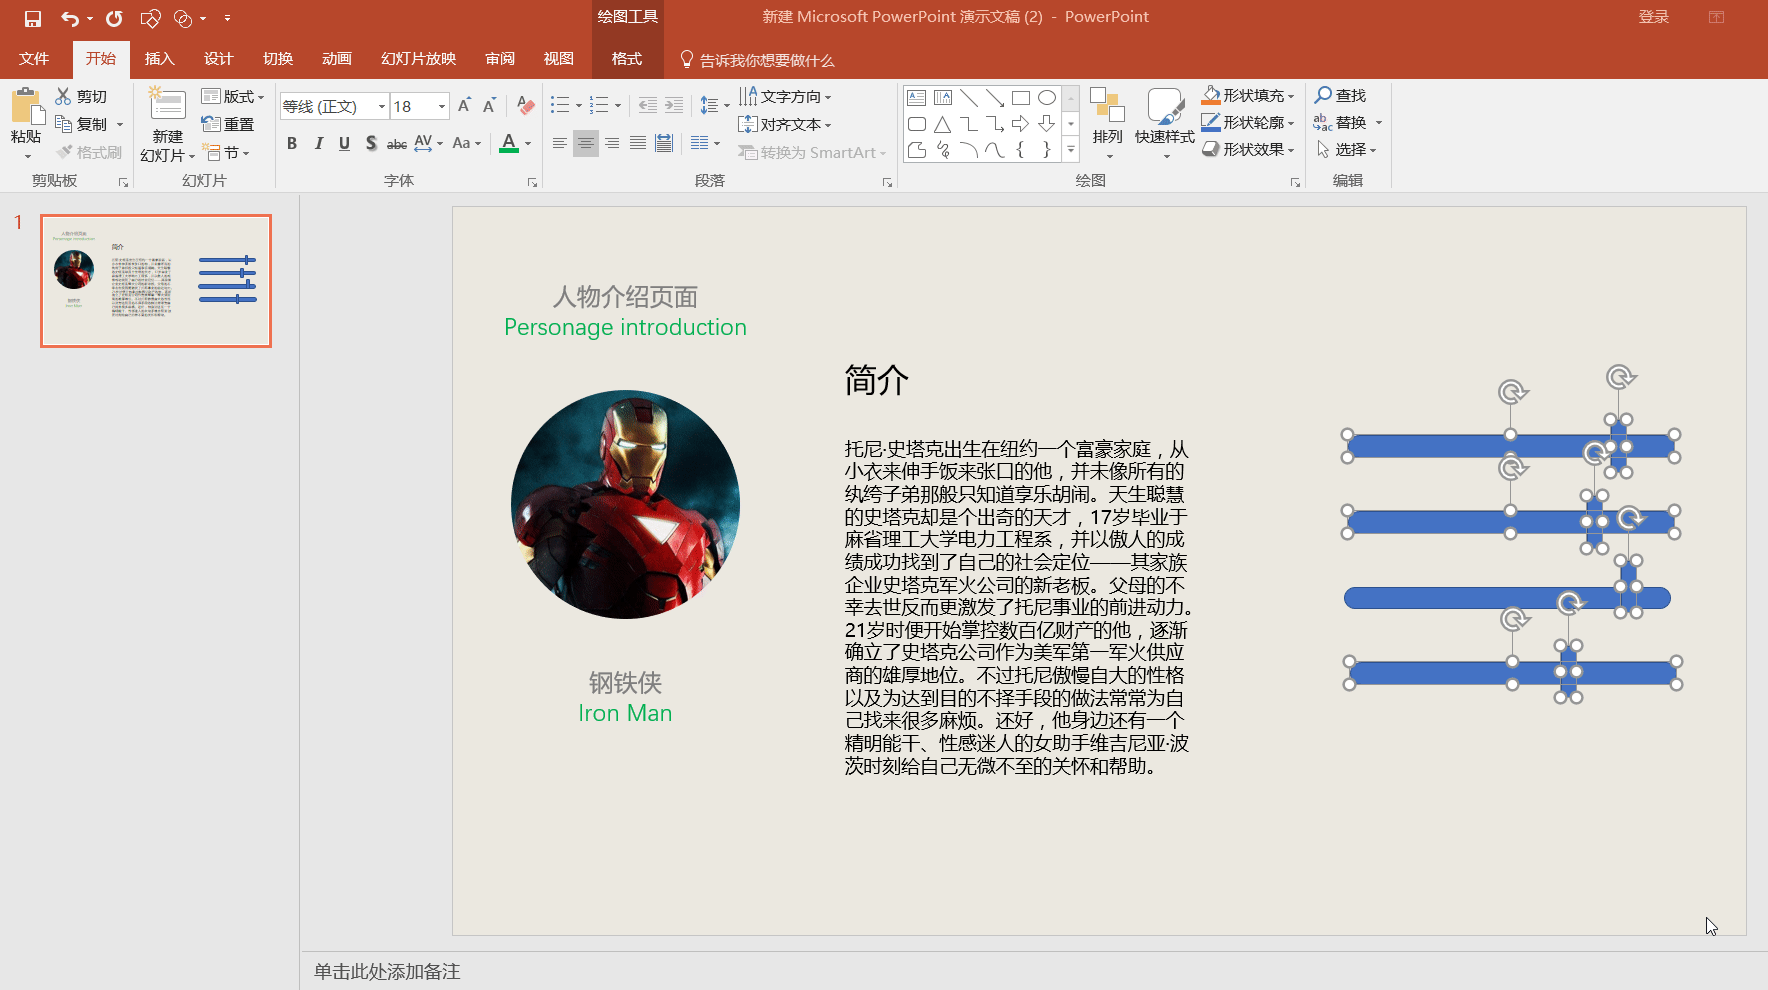Viewport: 1768px width, 990px height.
Task: Click the New Slide icon
Action: [167, 104]
